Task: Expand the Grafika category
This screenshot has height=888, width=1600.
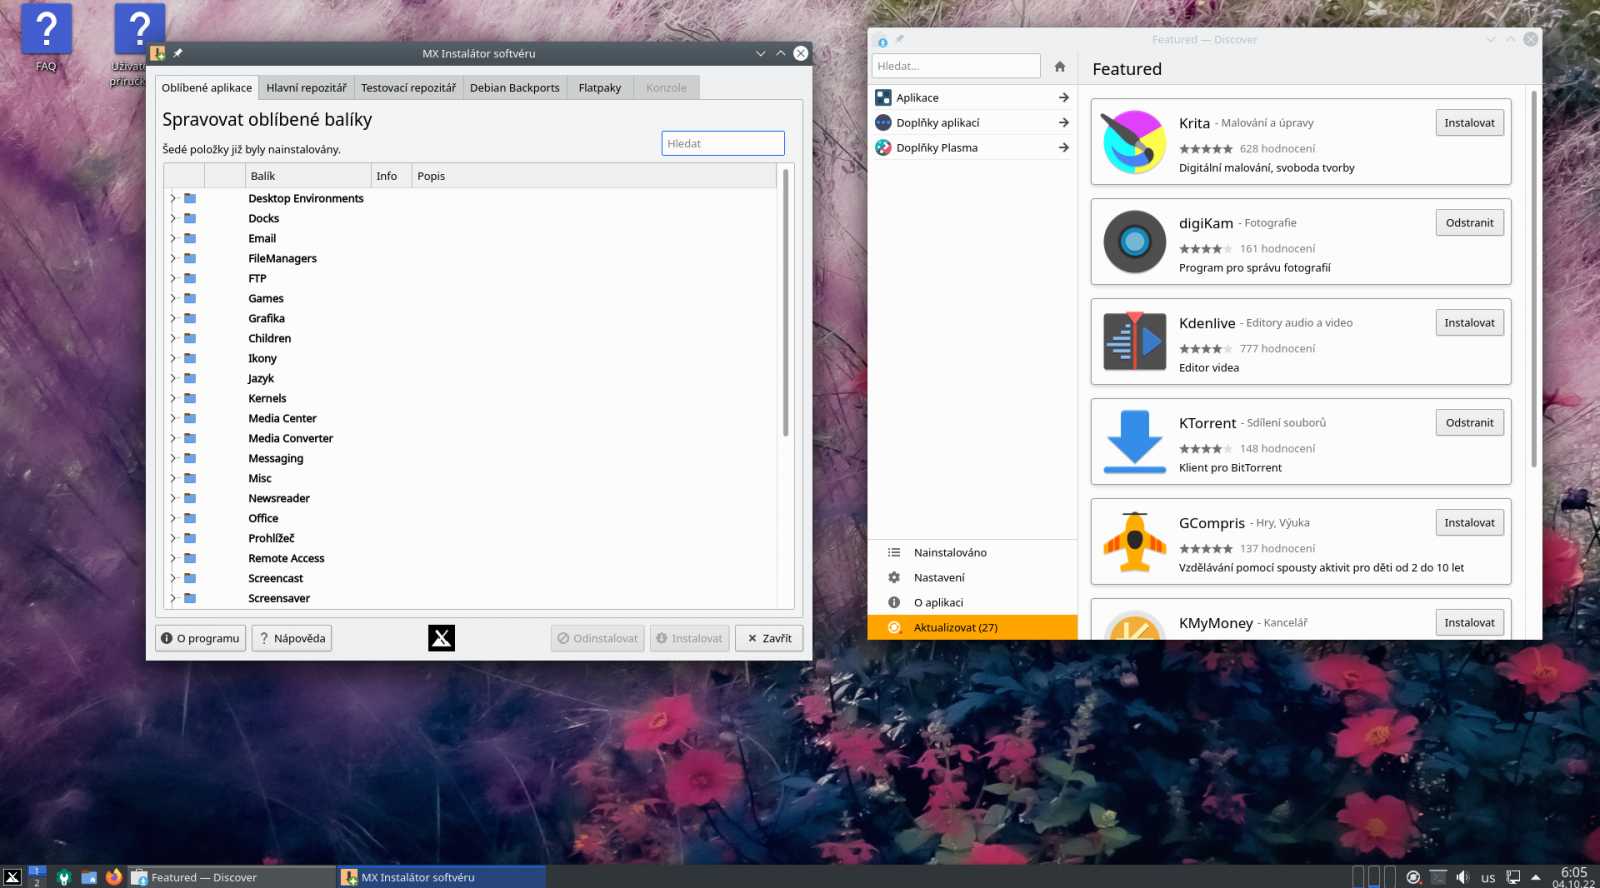Action: [173, 318]
